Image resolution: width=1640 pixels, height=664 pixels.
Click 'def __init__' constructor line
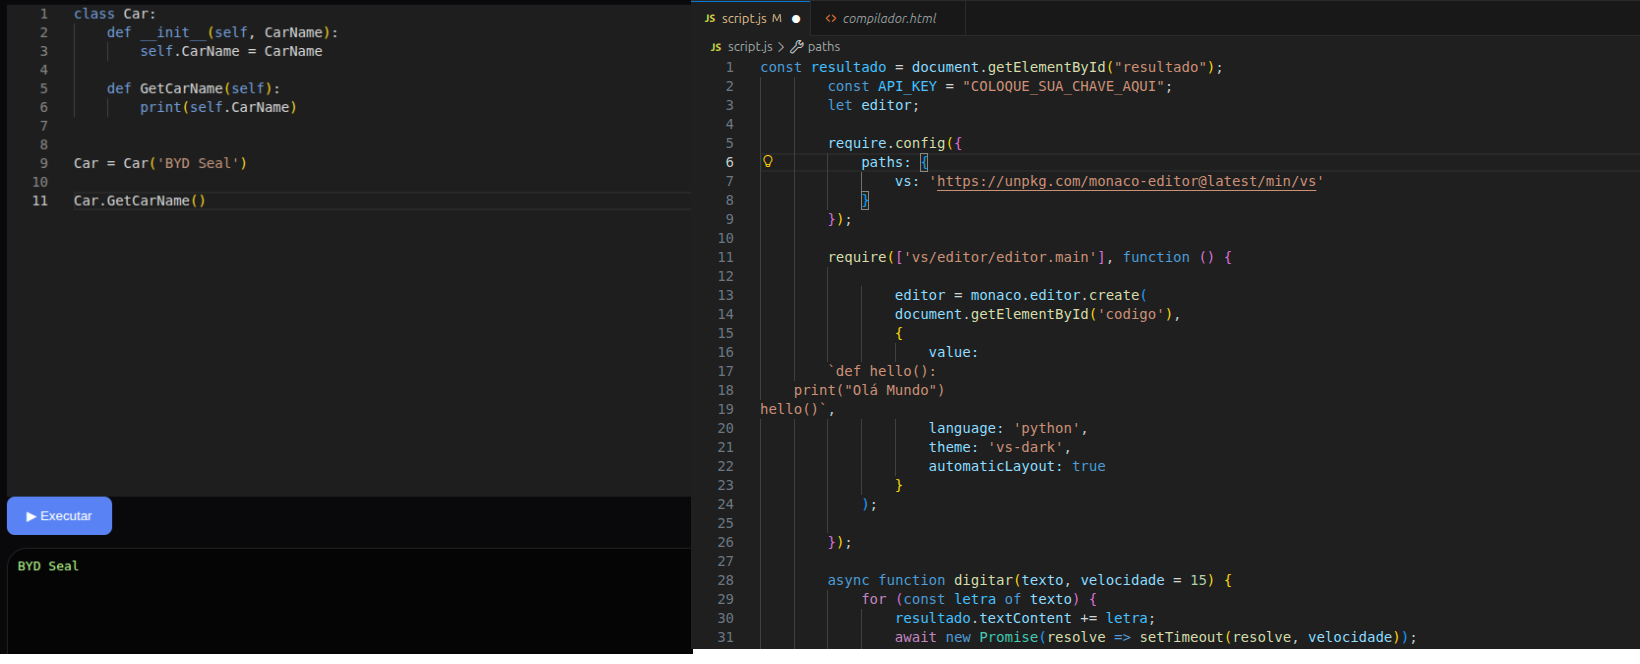(222, 32)
